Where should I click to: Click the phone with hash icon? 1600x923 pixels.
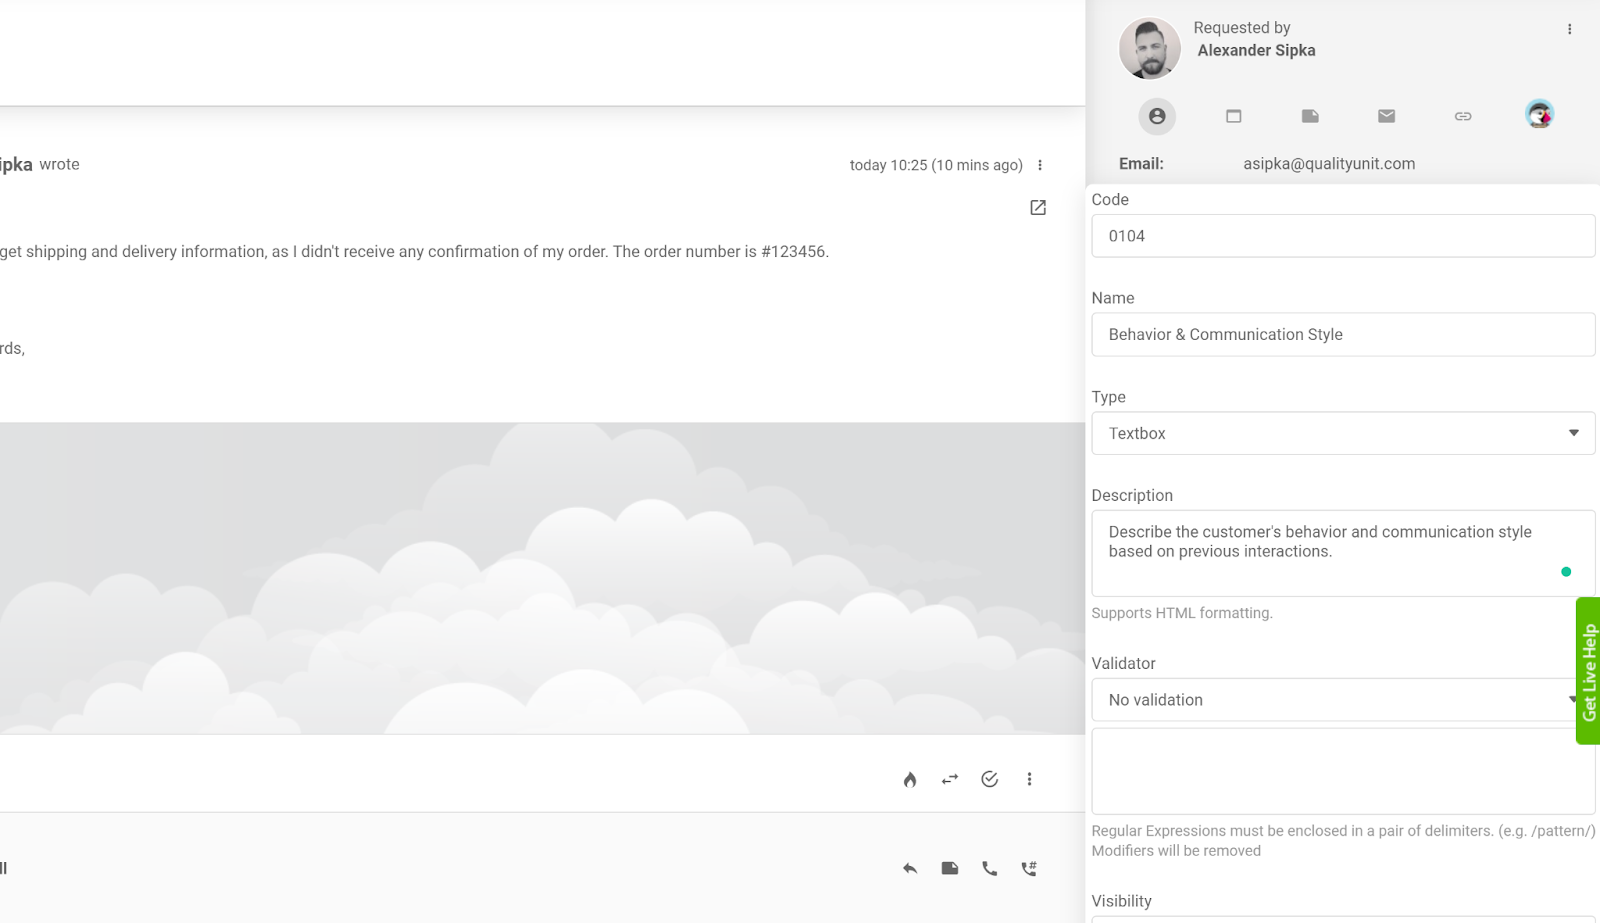click(x=1029, y=868)
